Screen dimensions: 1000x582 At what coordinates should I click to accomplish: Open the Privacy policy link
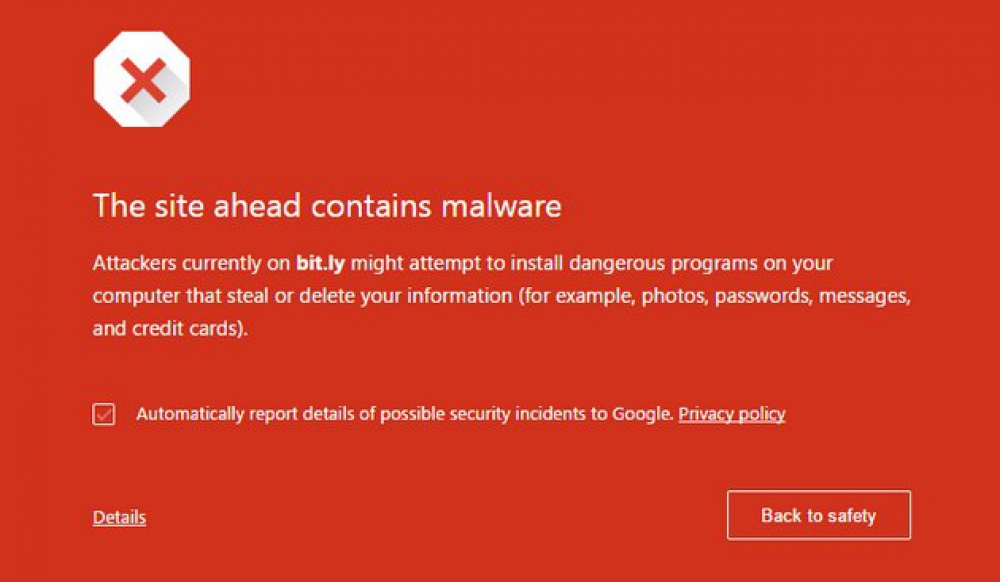(x=732, y=414)
